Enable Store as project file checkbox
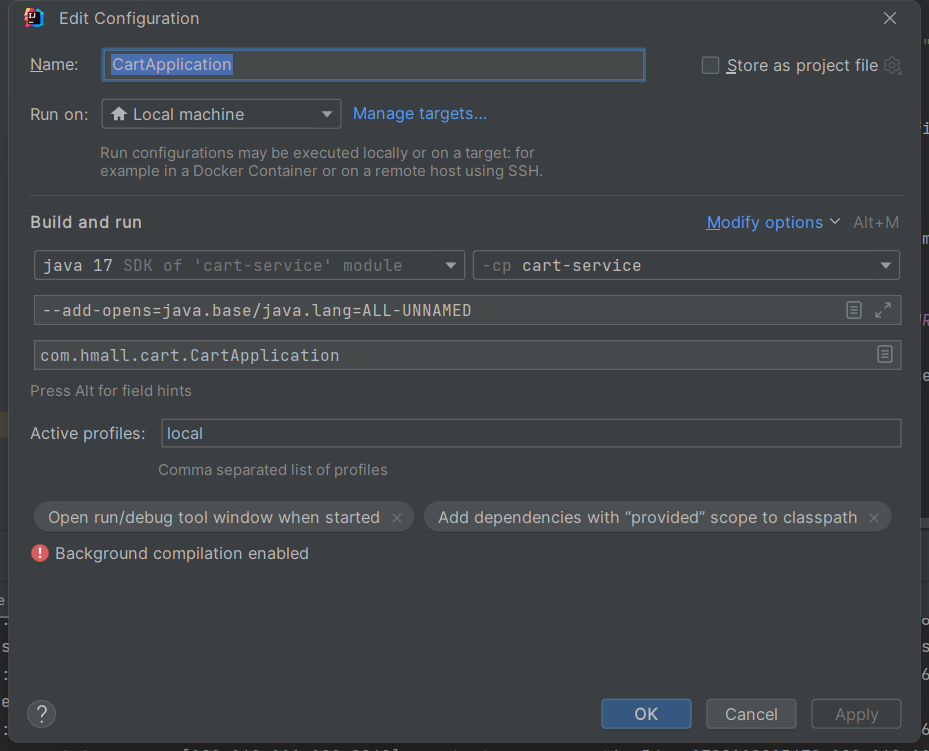Image resolution: width=929 pixels, height=751 pixels. point(710,66)
